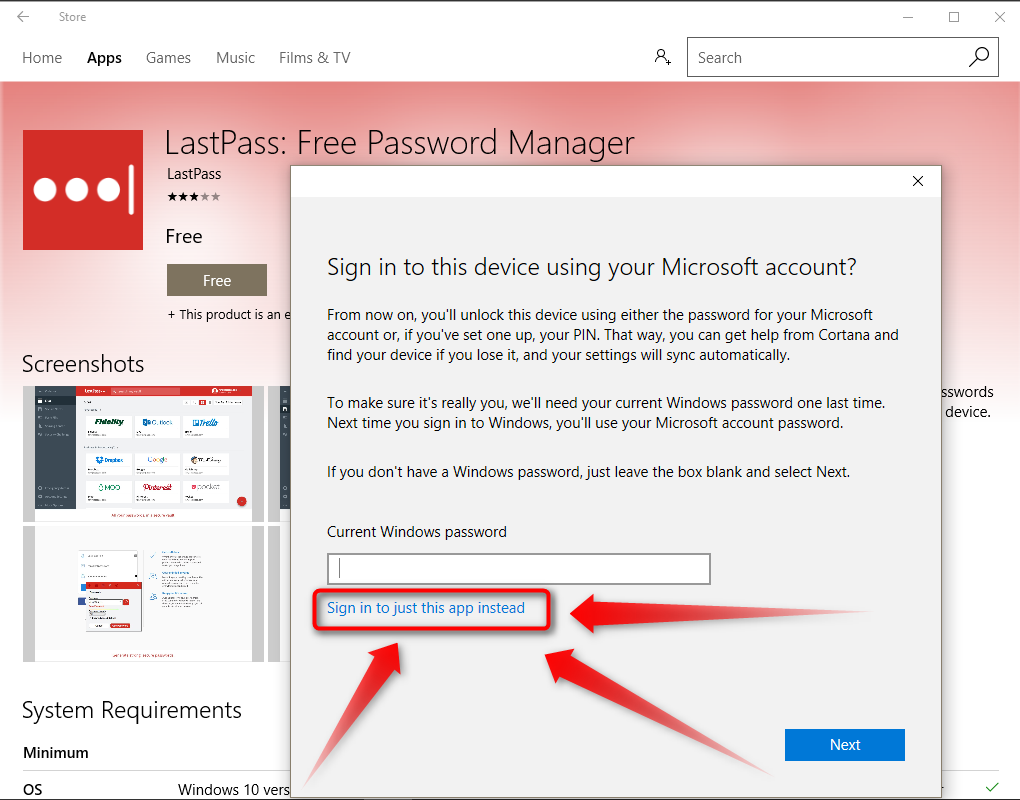Open the lower-left LastPass screenshot thumbnail
The width and height of the screenshot is (1020, 800).
point(143,594)
